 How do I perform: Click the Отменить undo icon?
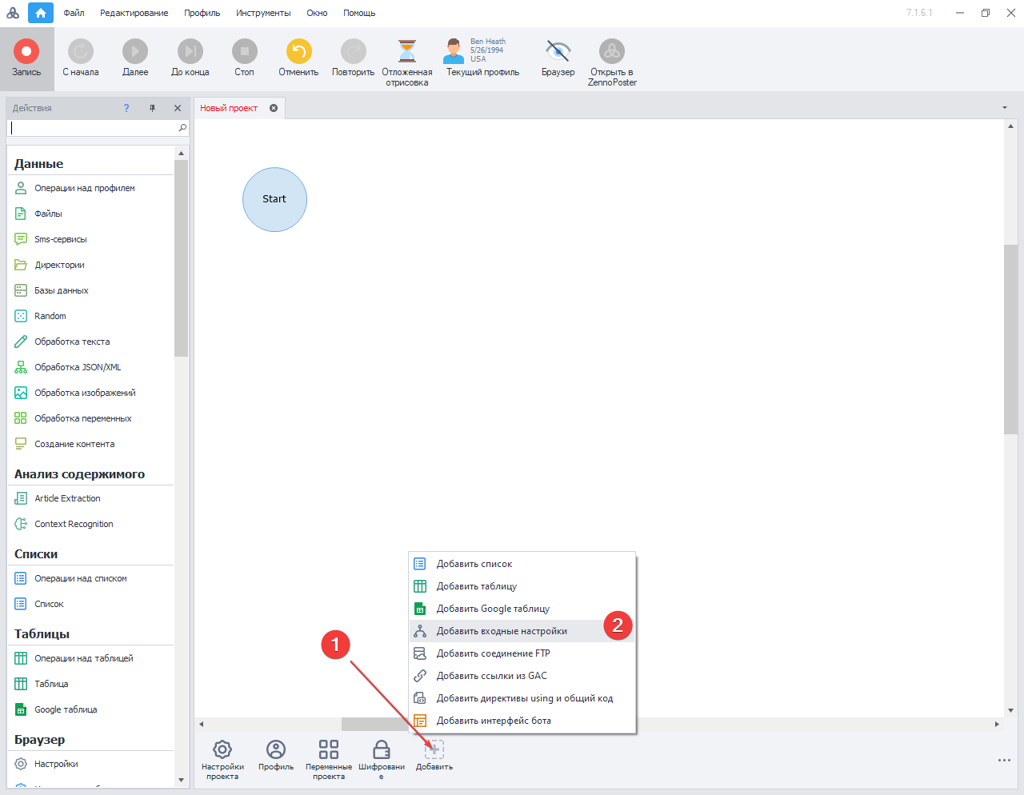click(298, 51)
